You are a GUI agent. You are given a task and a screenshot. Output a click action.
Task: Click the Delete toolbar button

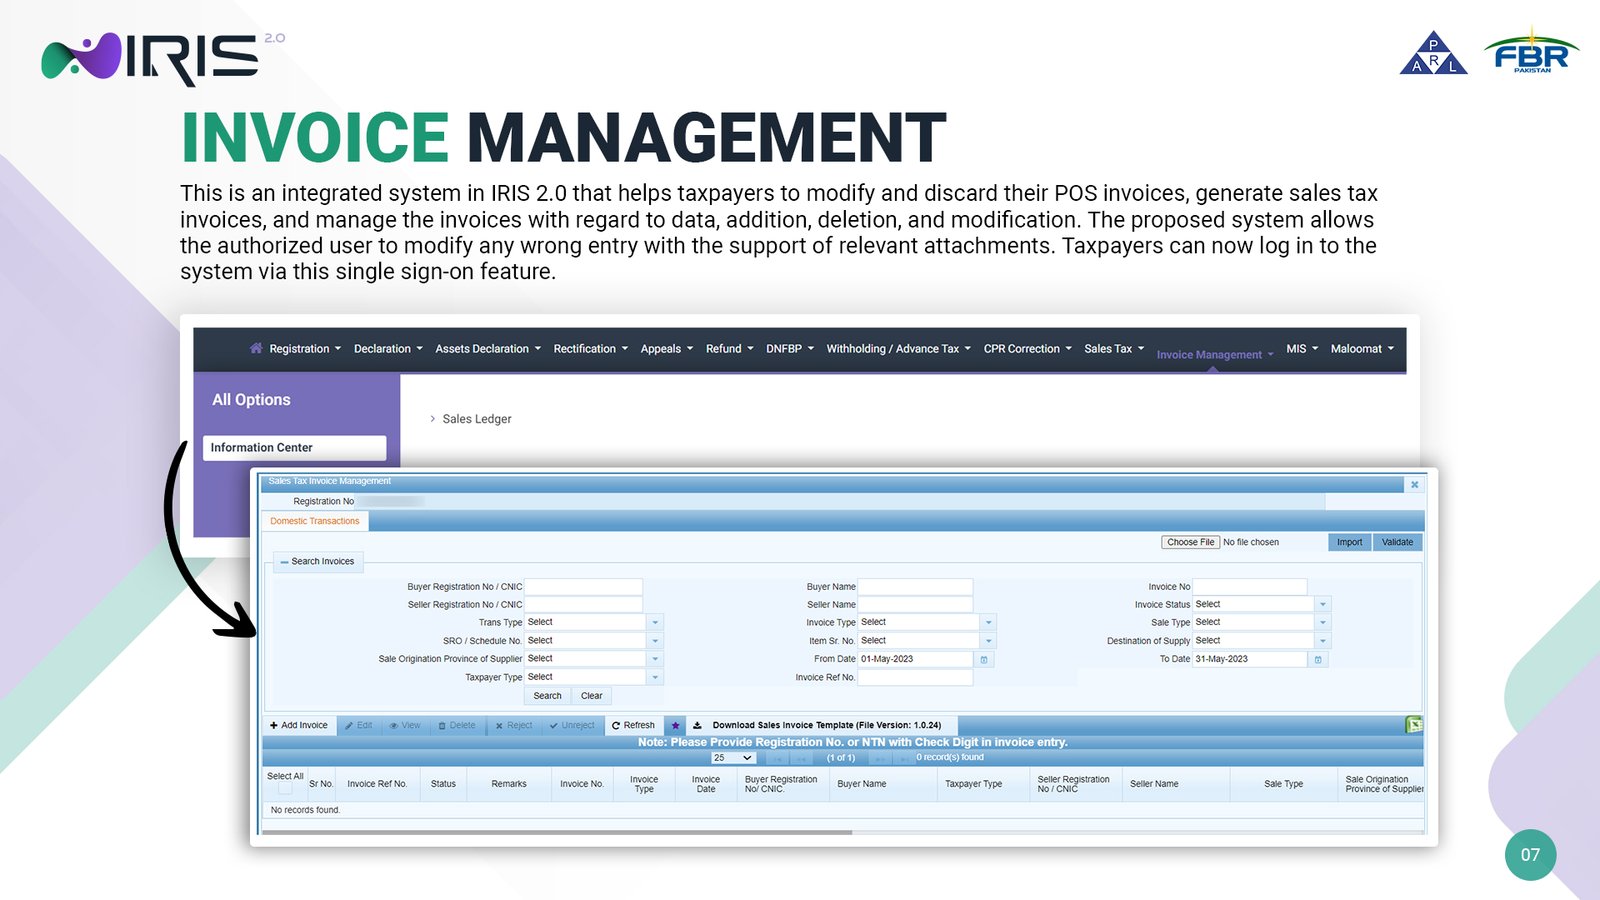point(457,726)
